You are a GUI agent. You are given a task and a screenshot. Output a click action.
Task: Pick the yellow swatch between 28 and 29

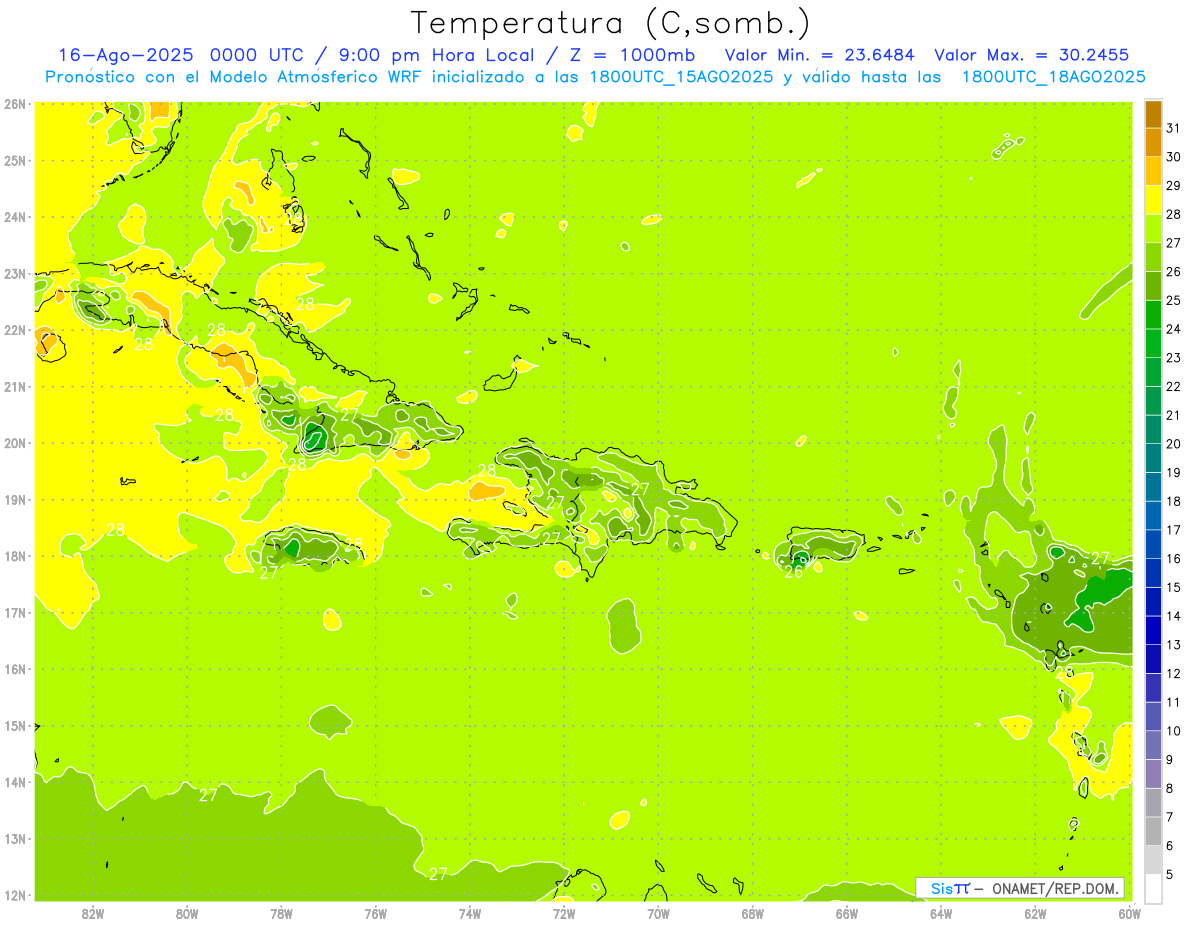pyautogui.click(x=1153, y=200)
